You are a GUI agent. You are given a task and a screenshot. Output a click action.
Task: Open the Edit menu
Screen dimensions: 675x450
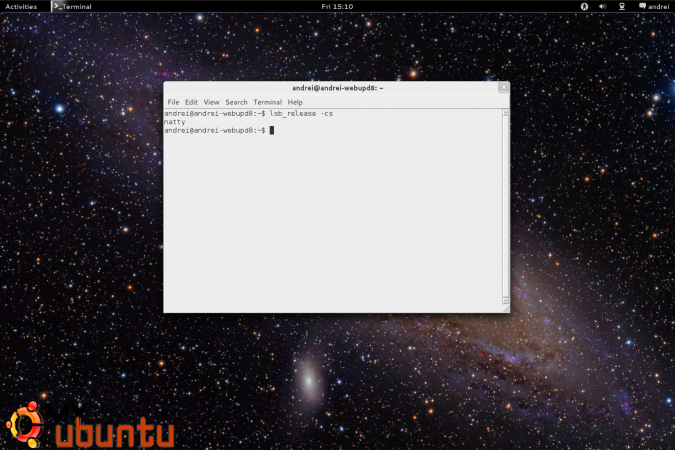191,102
